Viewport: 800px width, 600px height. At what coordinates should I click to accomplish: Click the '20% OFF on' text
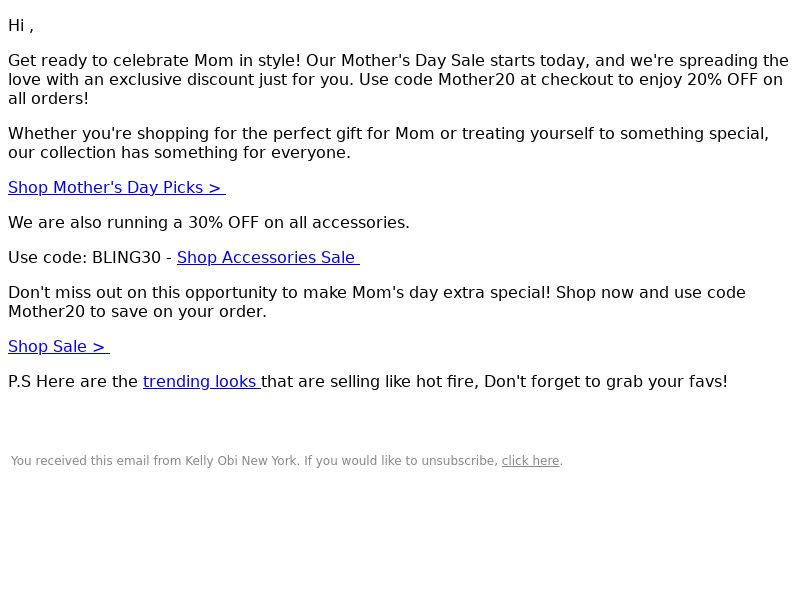(735, 80)
